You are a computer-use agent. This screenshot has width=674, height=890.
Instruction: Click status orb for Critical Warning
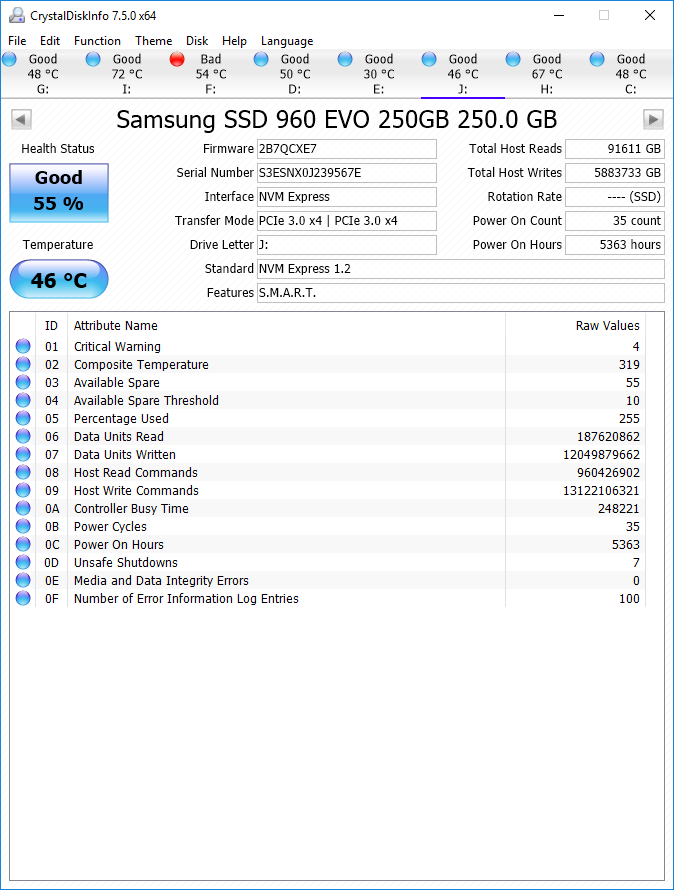click(23, 346)
